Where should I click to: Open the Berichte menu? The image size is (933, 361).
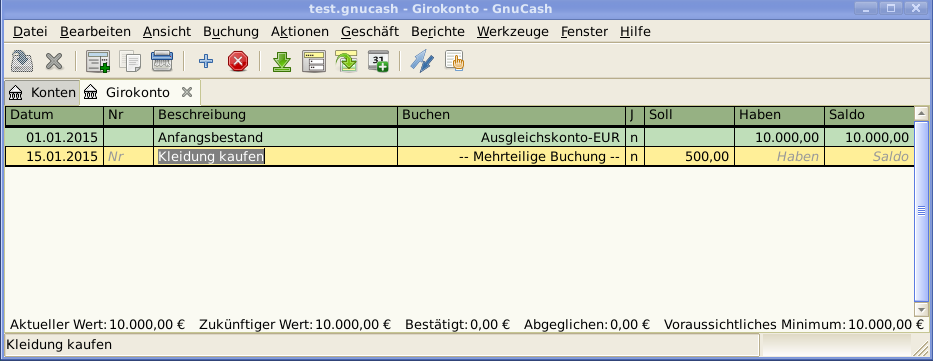[438, 32]
